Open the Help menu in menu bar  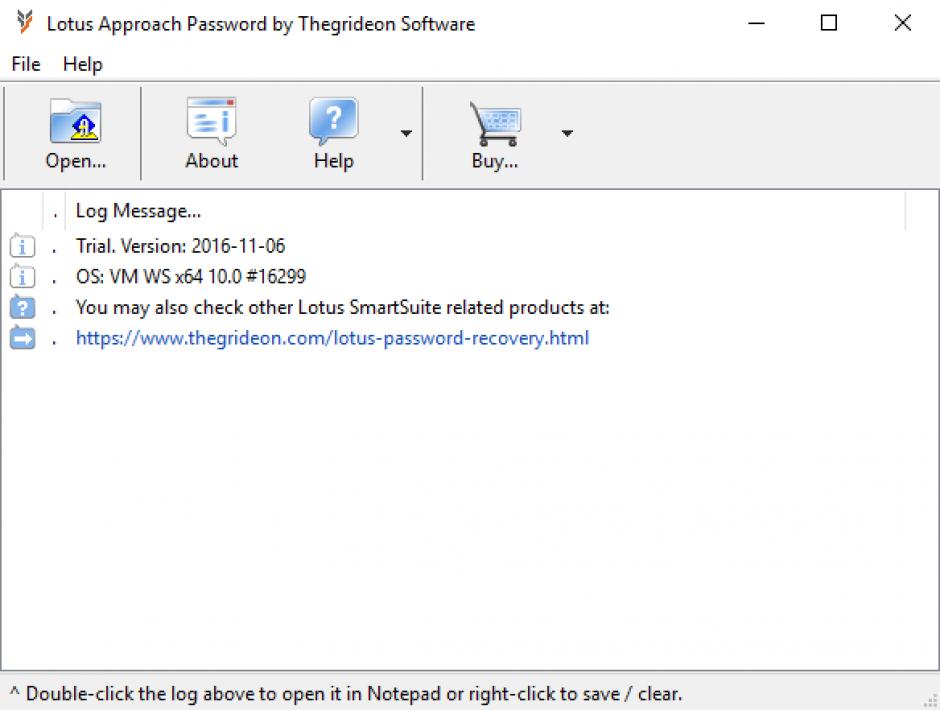tap(83, 64)
